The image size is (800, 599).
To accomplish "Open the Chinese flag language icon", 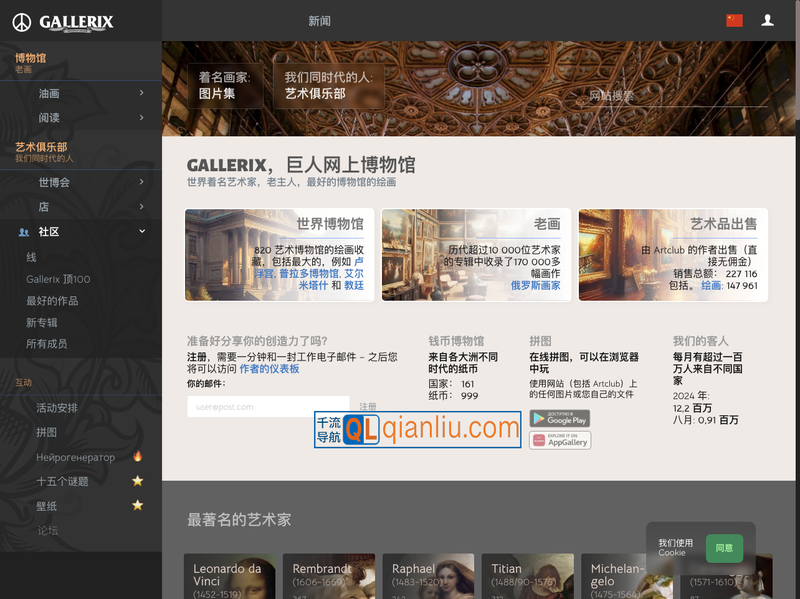I will click(x=735, y=19).
